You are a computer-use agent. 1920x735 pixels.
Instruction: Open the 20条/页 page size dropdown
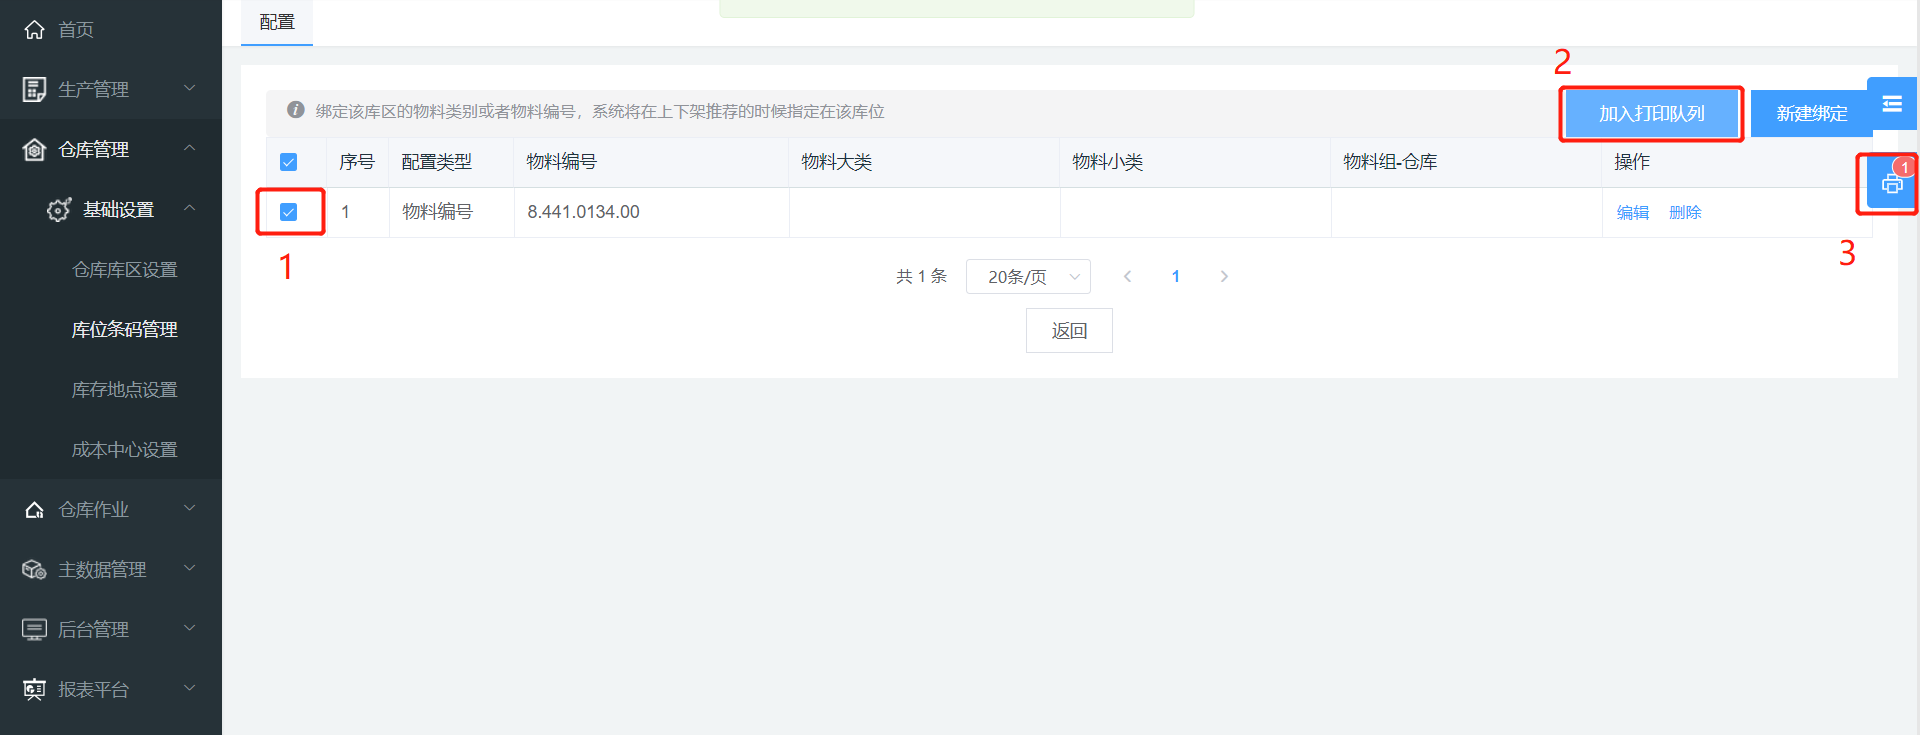pyautogui.click(x=1028, y=277)
